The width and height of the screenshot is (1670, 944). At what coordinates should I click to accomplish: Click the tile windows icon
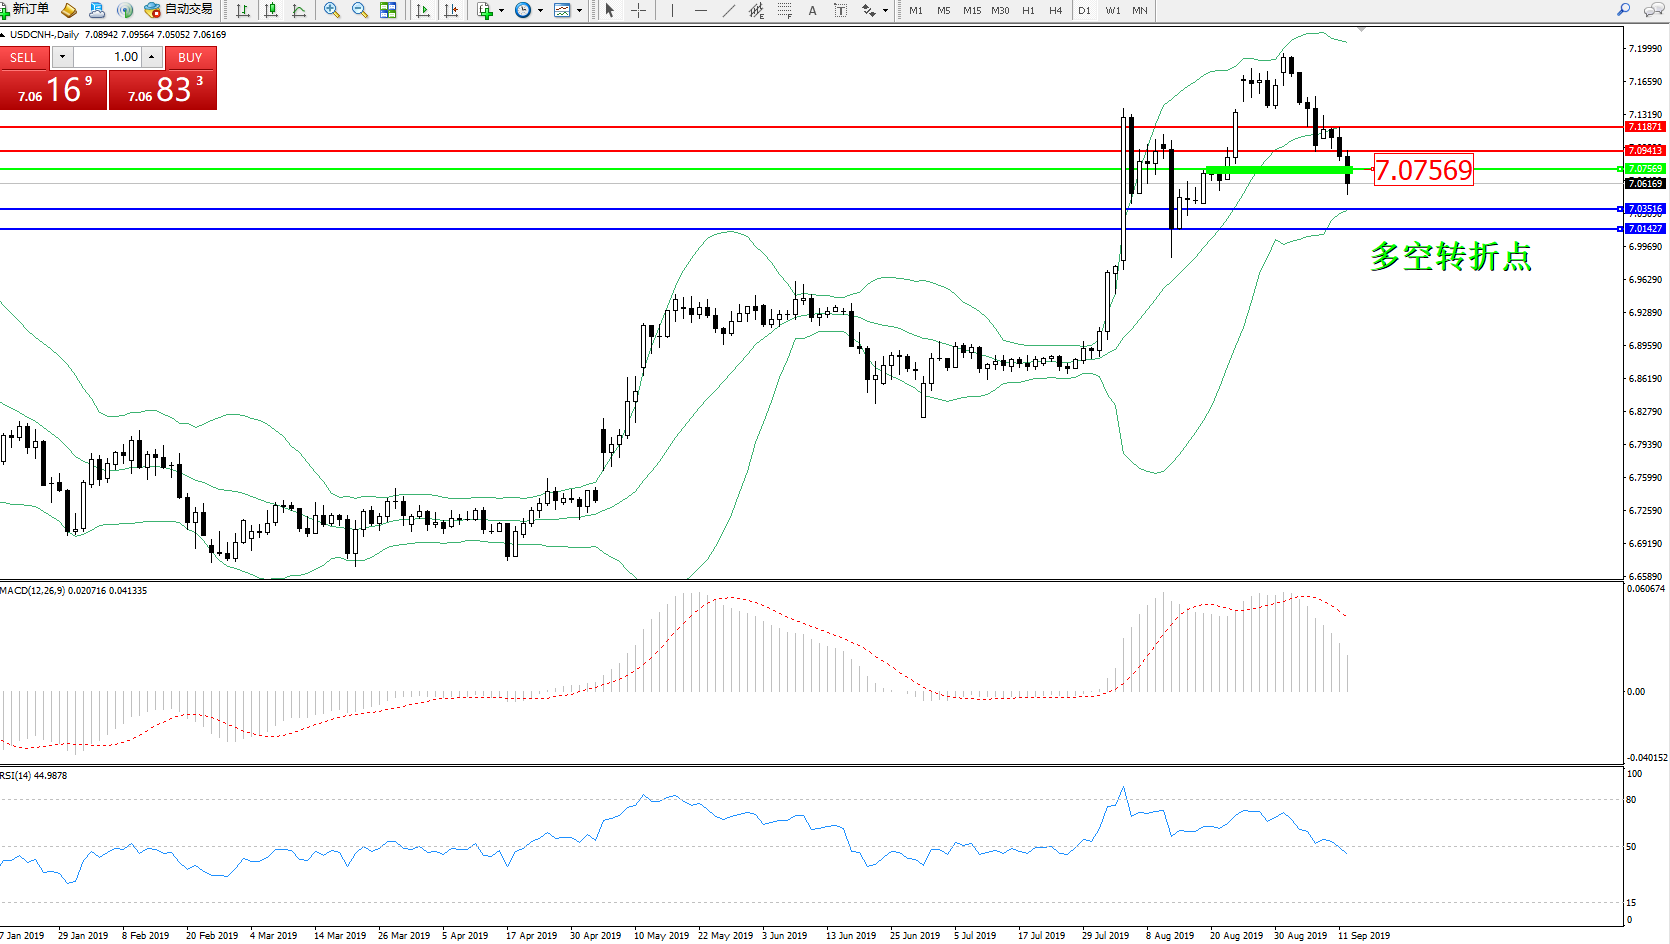(388, 10)
